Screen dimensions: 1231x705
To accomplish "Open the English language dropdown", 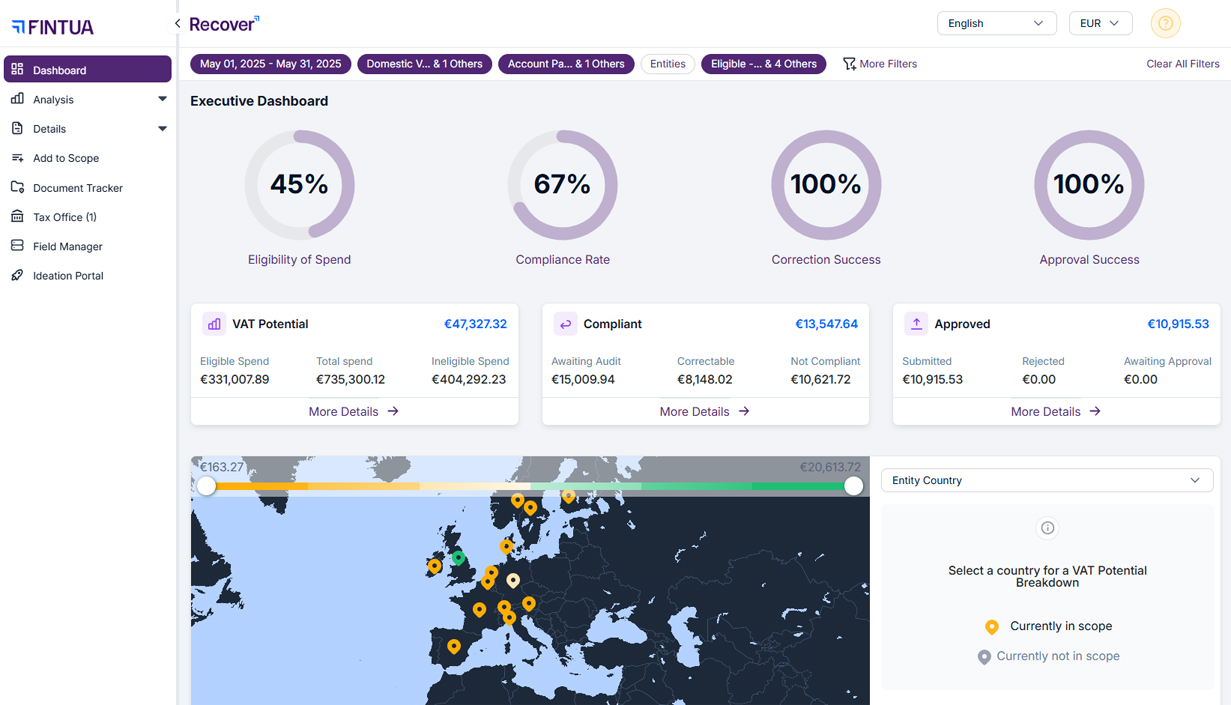I will 996,23.
